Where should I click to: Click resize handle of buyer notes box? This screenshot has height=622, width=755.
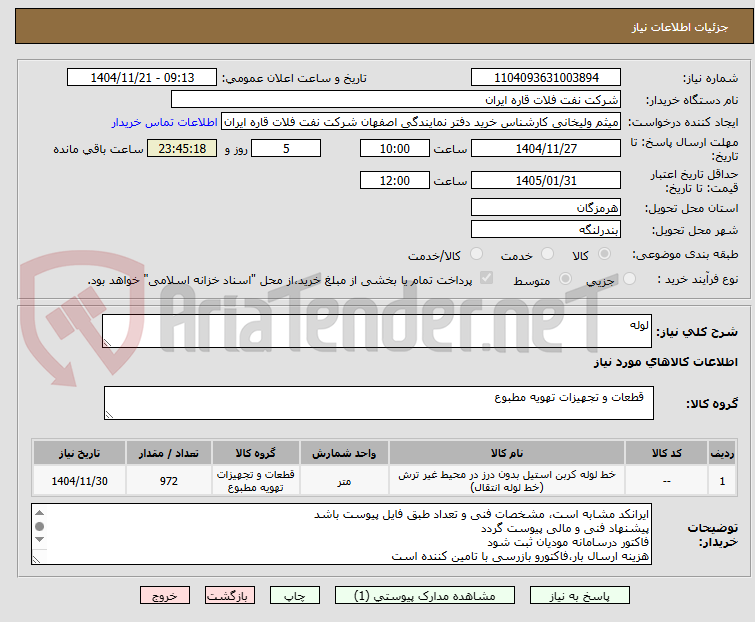click(36, 559)
